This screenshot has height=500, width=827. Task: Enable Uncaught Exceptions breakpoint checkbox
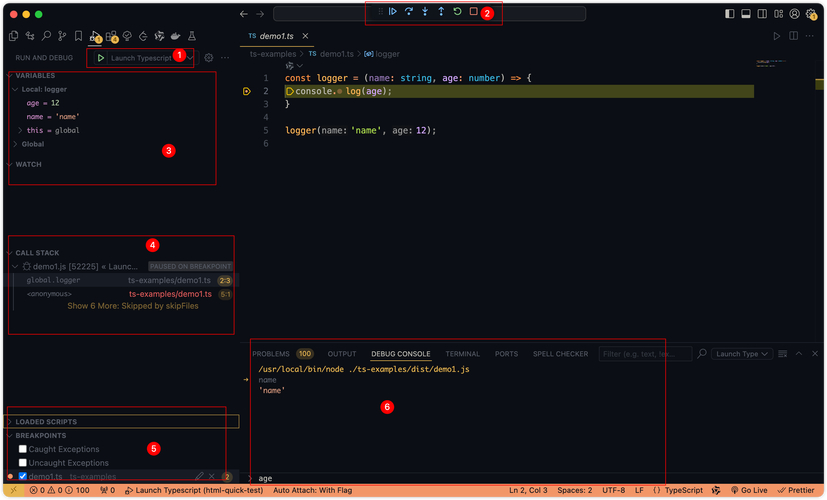23,463
